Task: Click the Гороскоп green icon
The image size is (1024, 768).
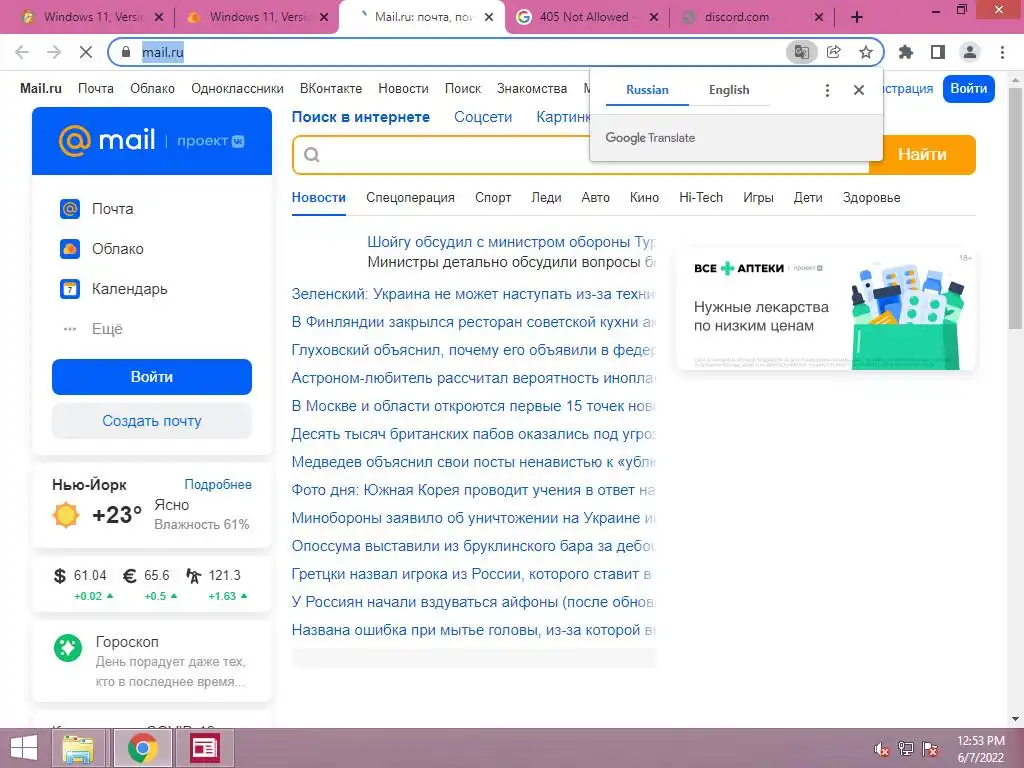Action: (68, 648)
